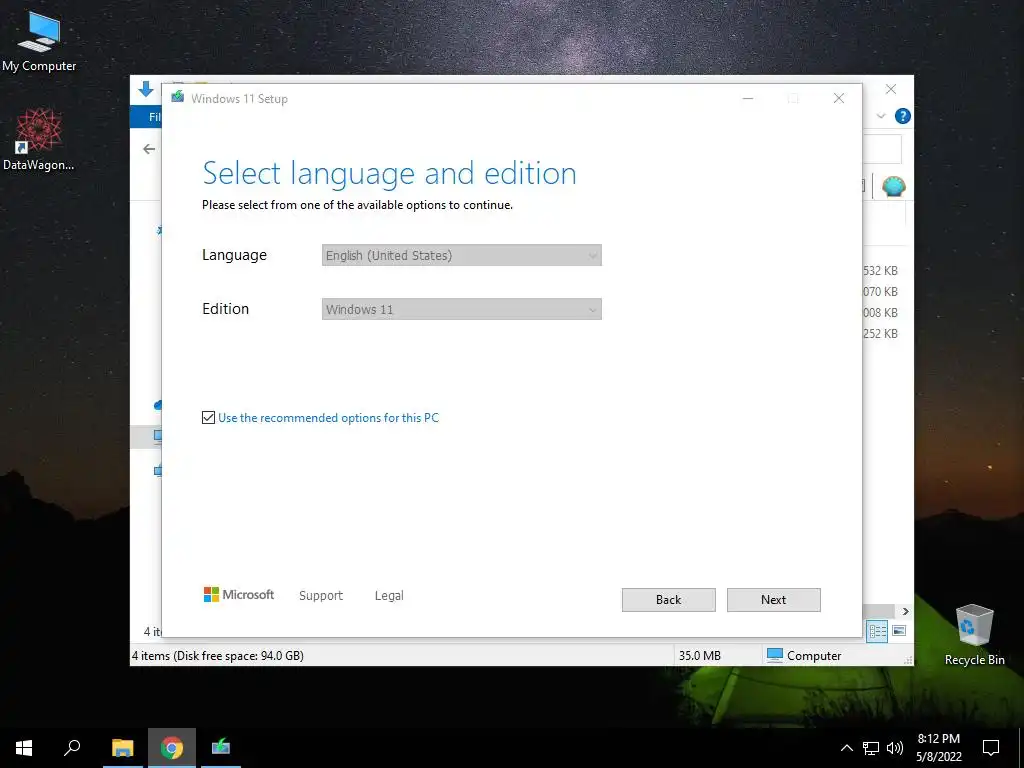
Task: Open the network tray icon
Action: click(871, 748)
